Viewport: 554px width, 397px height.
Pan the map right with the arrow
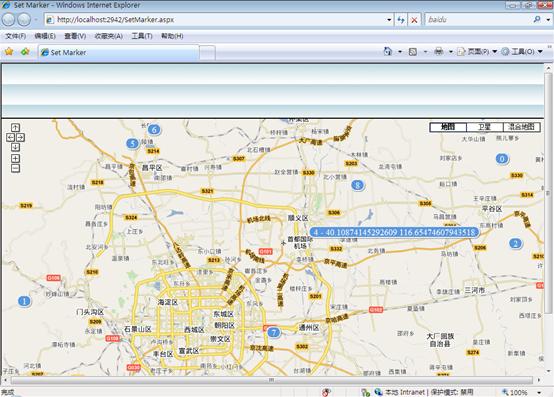coord(20,137)
